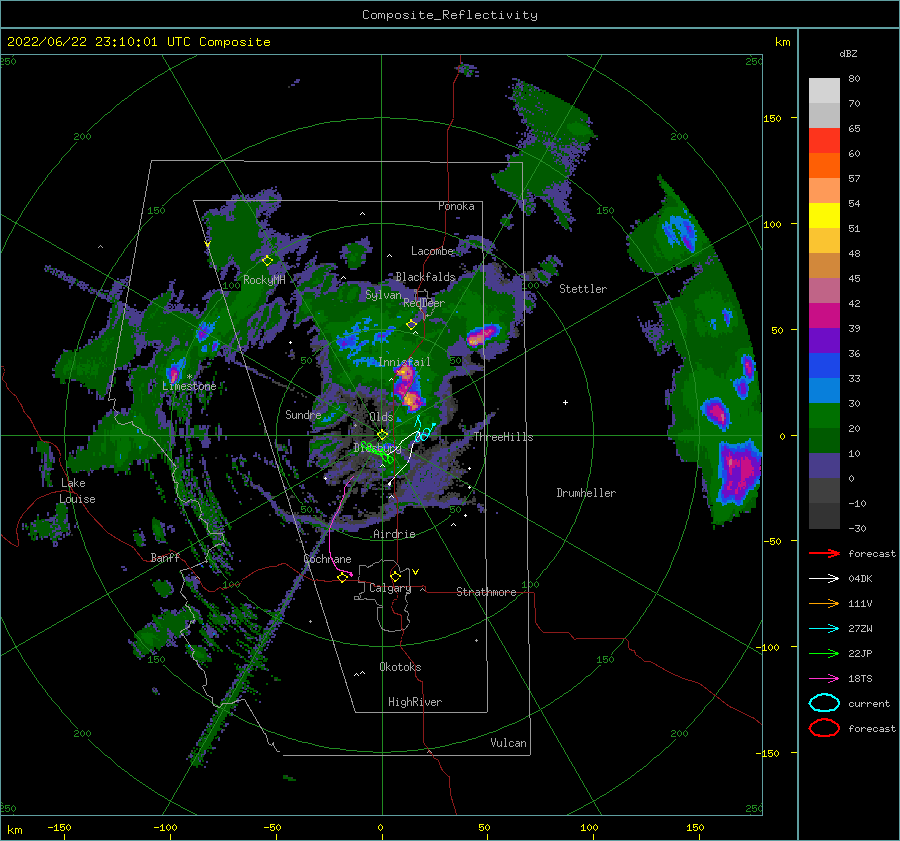This screenshot has height=841, width=900.
Task: Click the Calgary city label
Action: point(390,588)
